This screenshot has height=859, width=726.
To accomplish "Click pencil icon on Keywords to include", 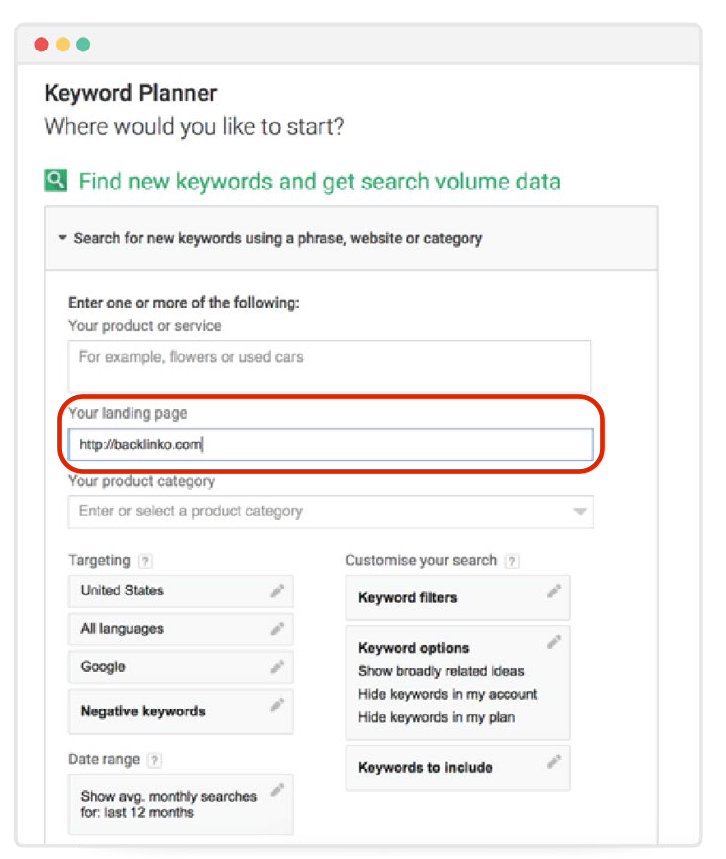I will tap(554, 761).
